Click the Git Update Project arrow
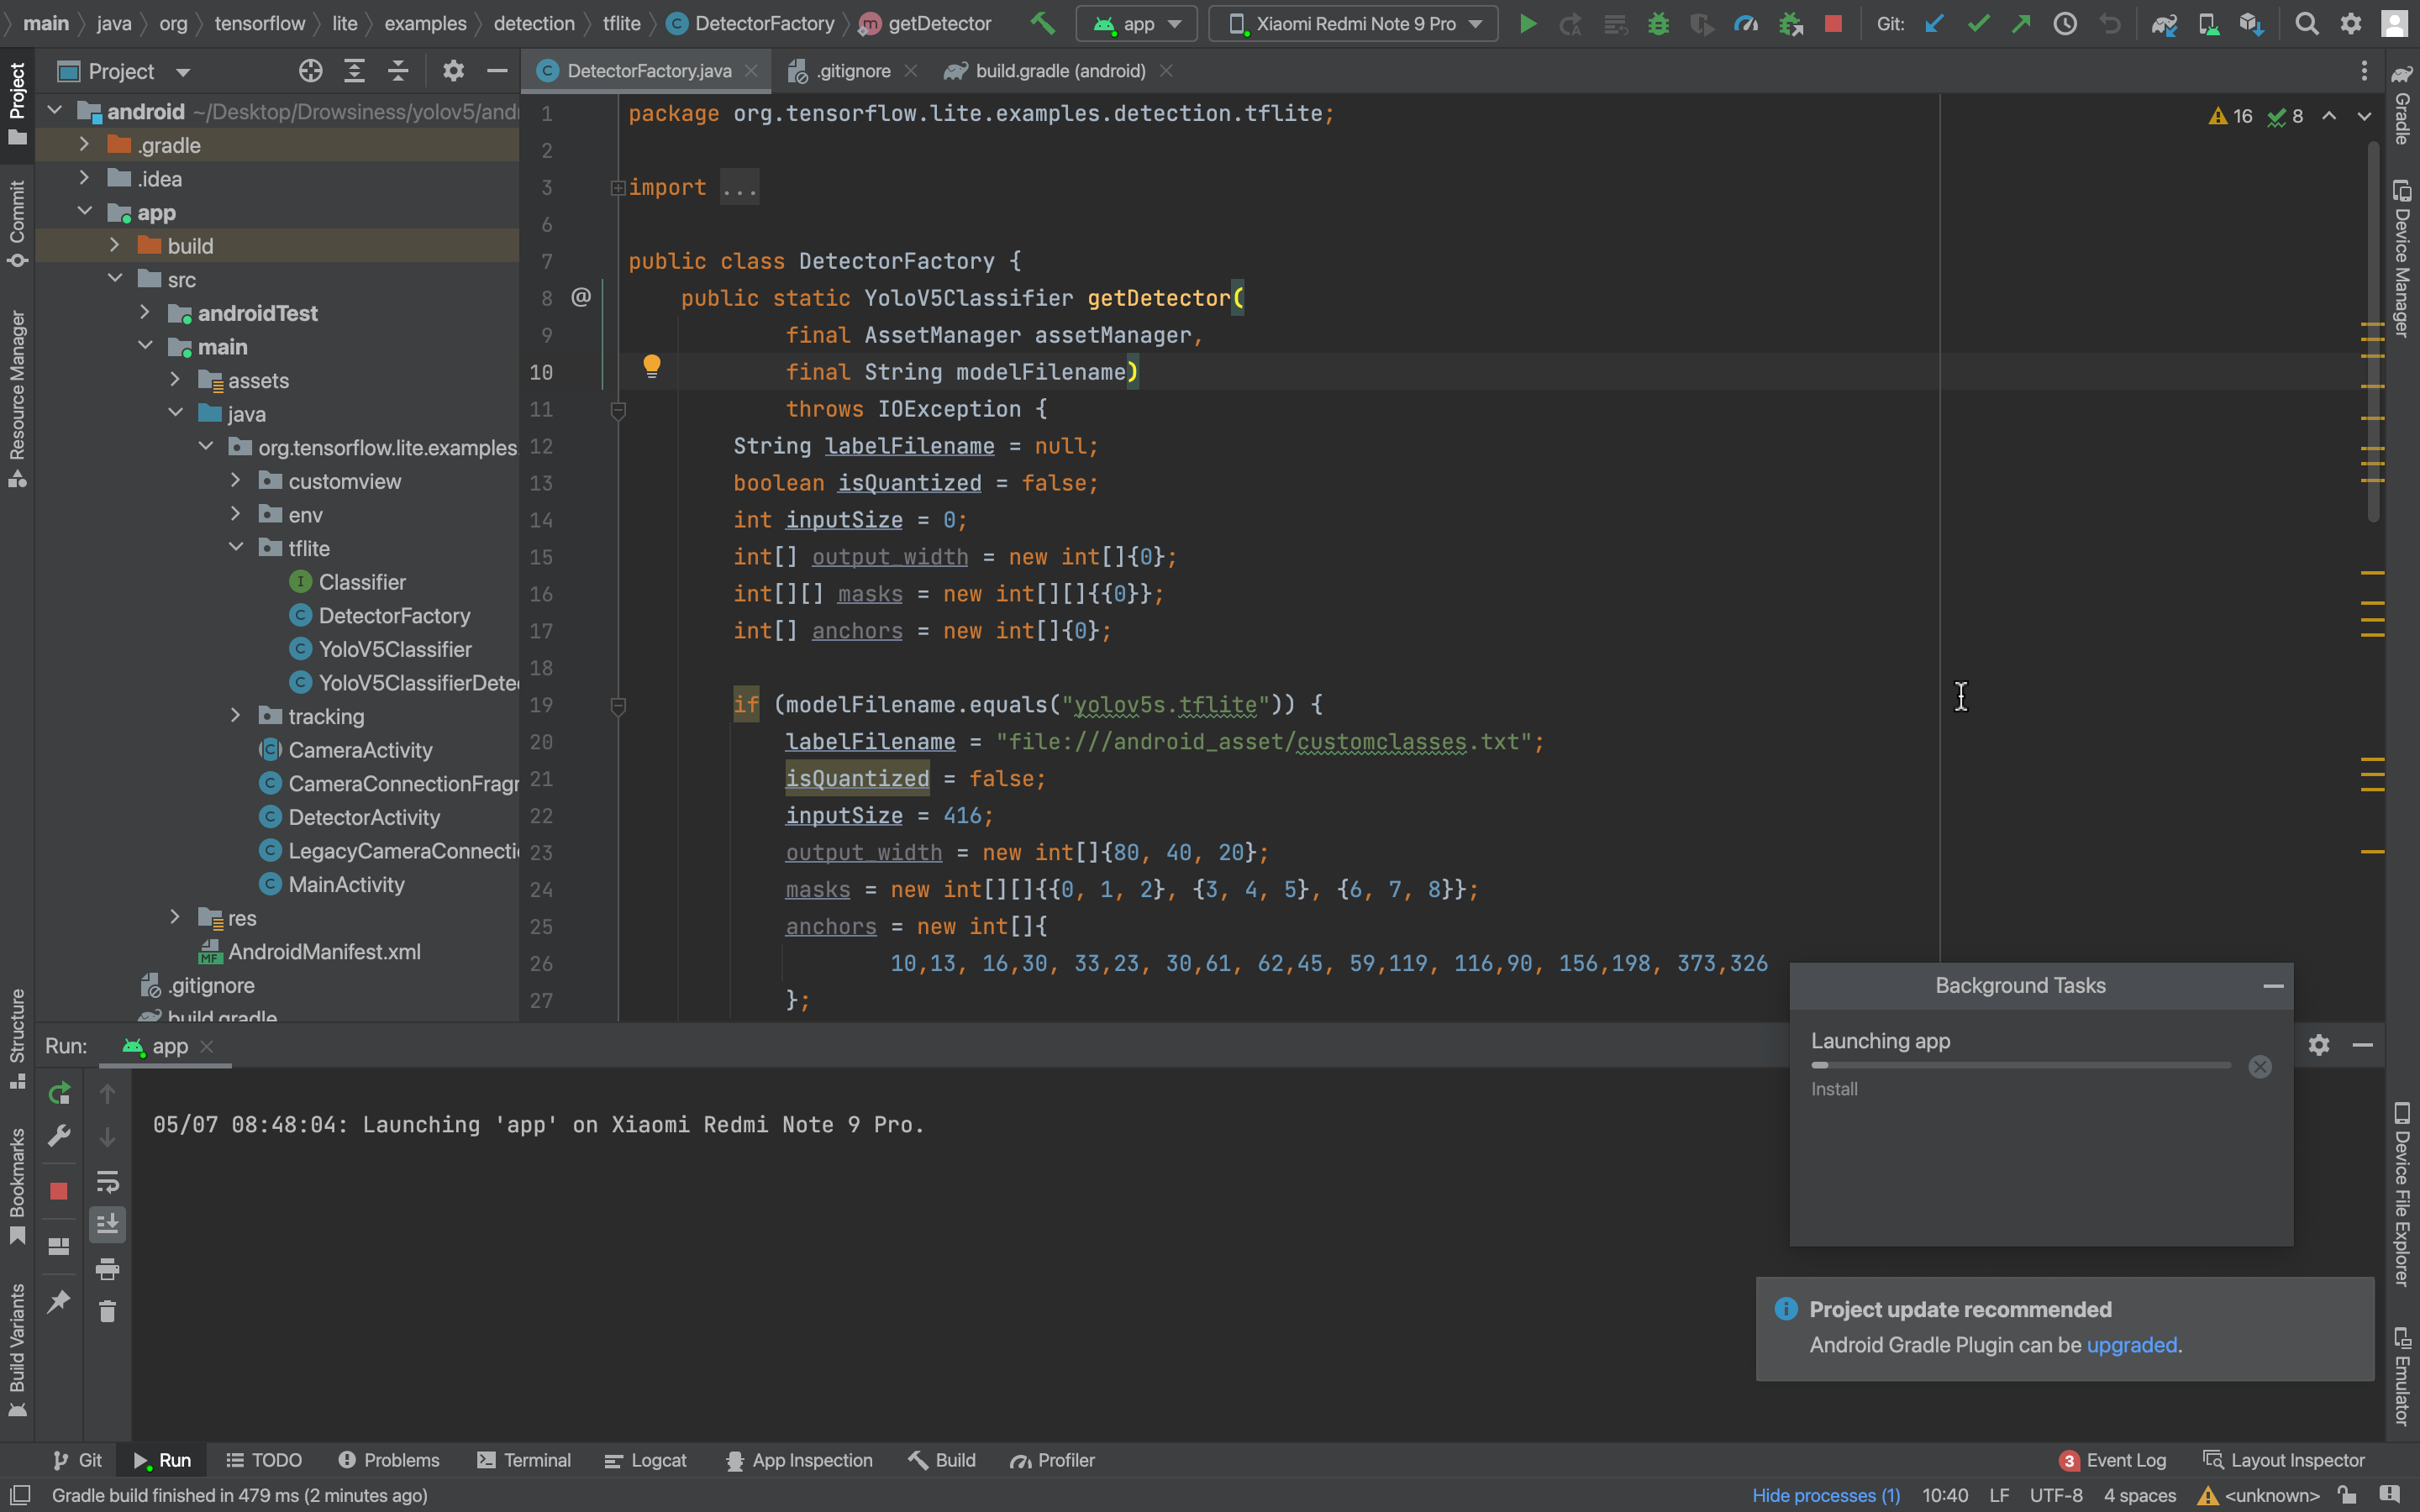The height and width of the screenshot is (1512, 2420). (1935, 23)
